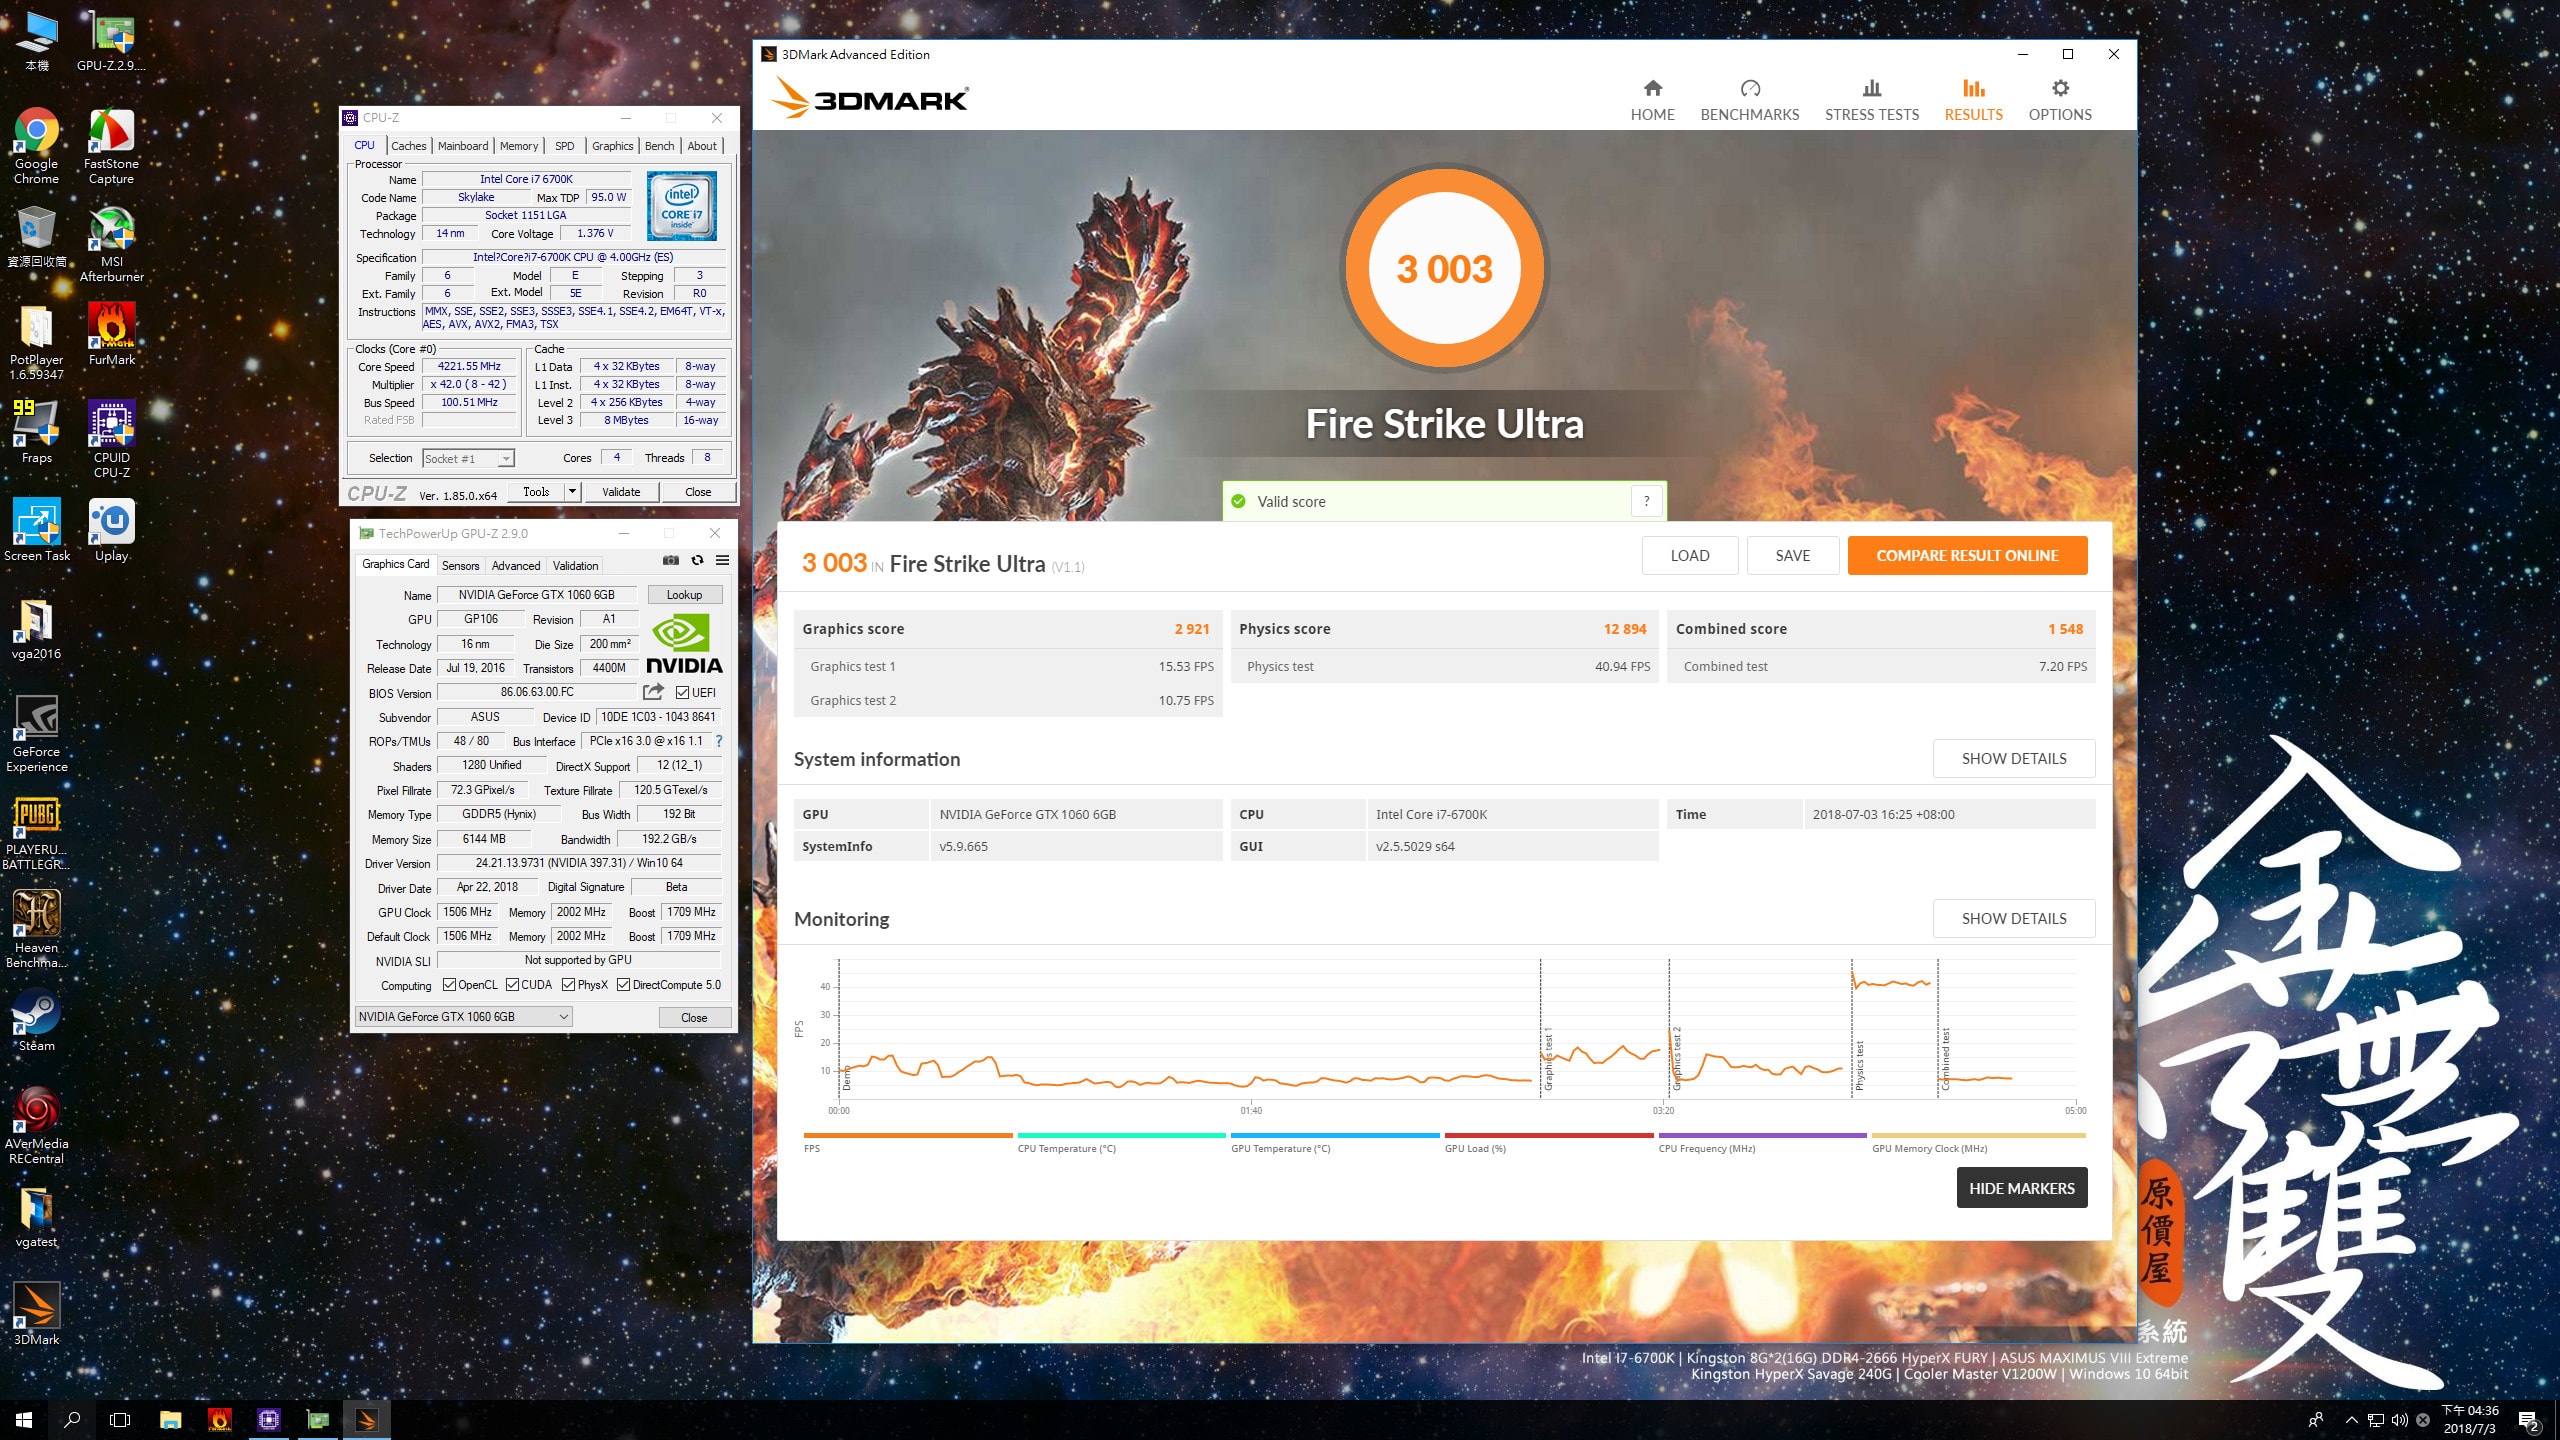
Task: Open AVerMedia RECentral desktop icon
Action: (36, 1125)
